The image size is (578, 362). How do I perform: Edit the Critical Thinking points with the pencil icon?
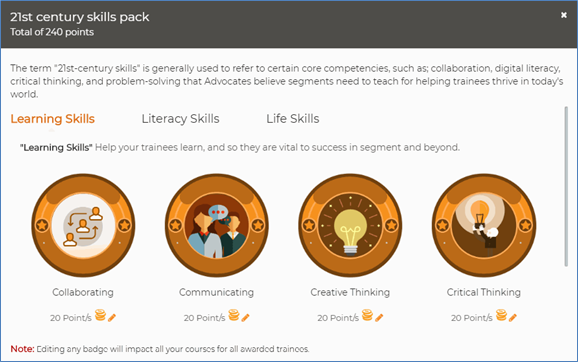pyautogui.click(x=512, y=317)
